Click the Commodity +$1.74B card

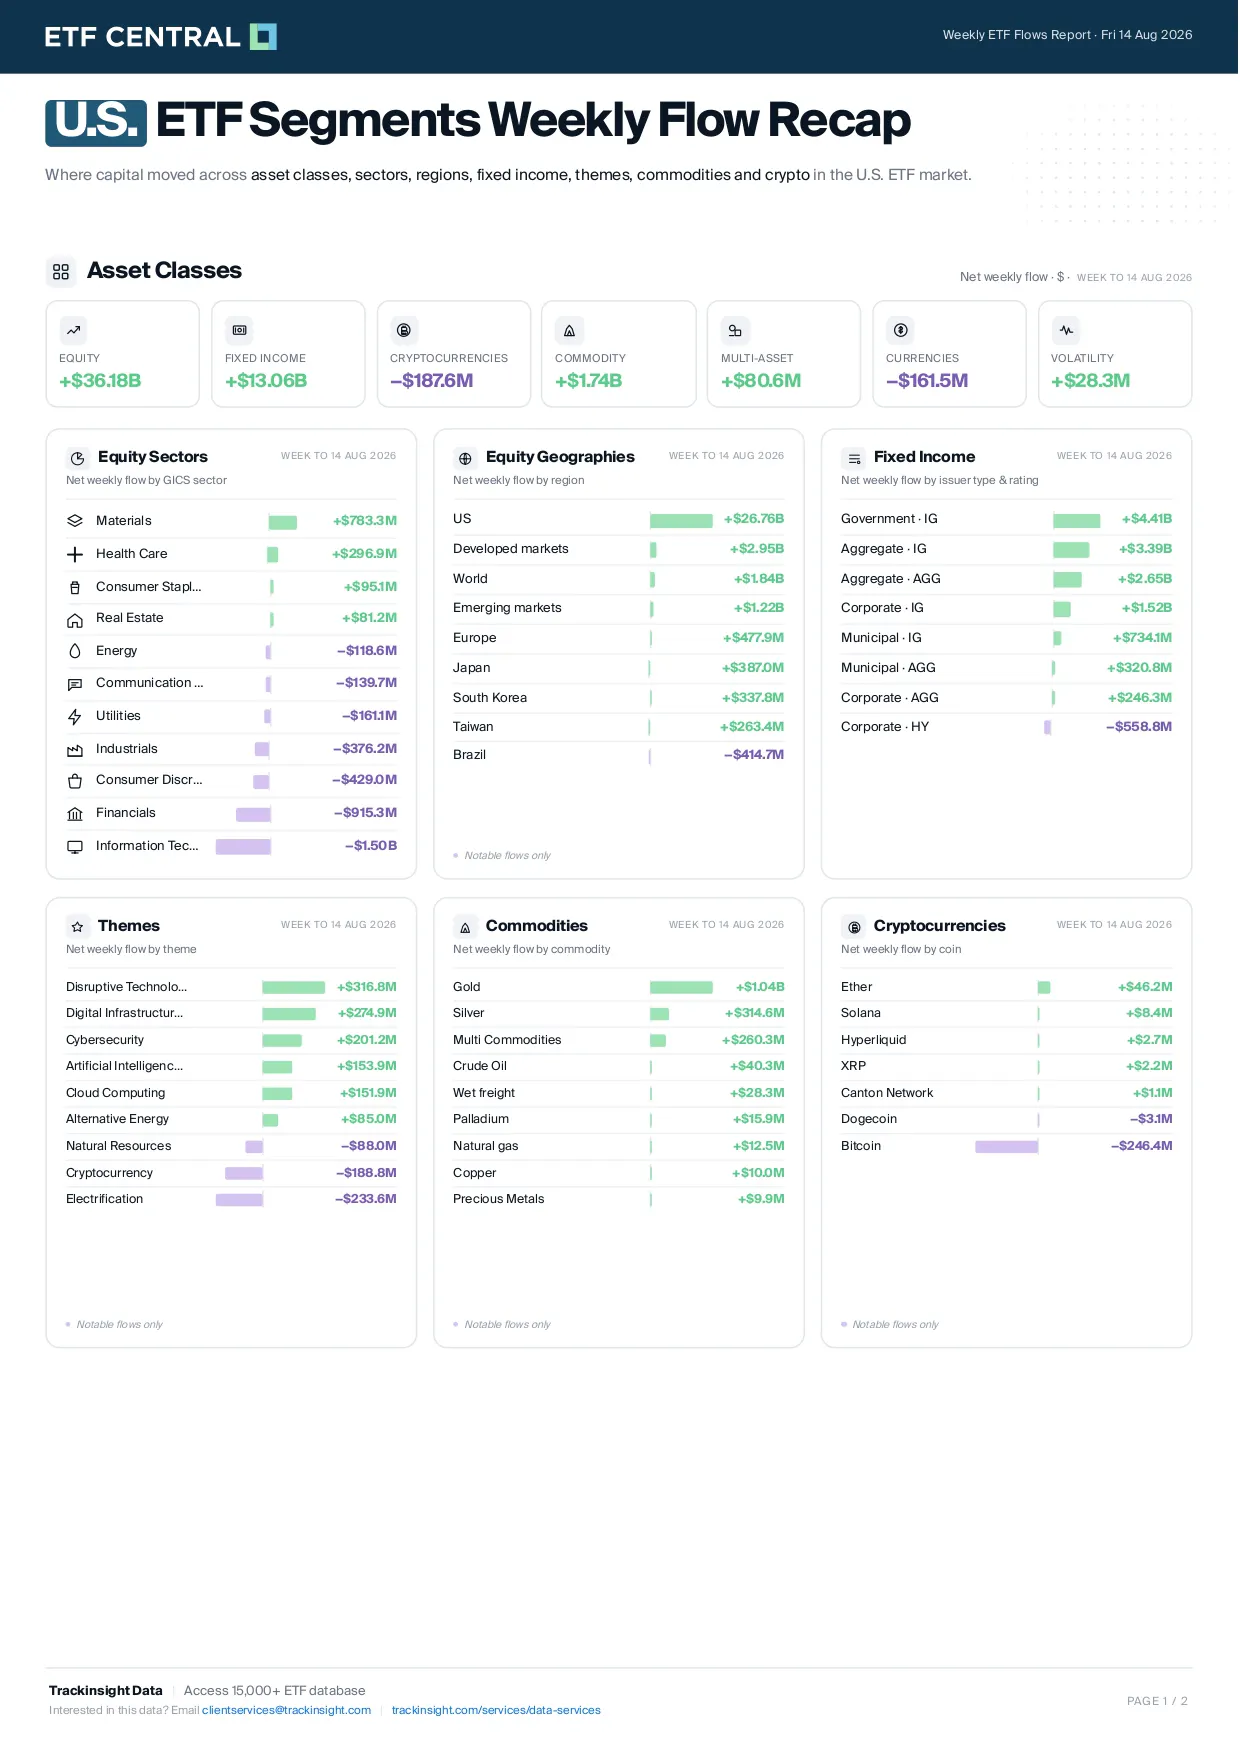click(x=619, y=354)
